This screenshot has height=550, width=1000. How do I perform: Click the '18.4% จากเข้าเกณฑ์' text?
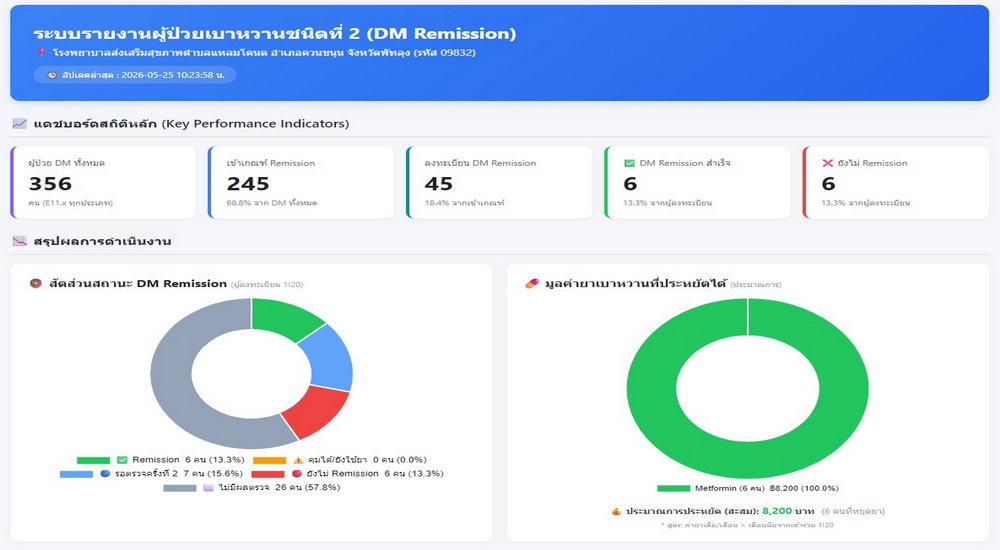pyautogui.click(x=464, y=203)
